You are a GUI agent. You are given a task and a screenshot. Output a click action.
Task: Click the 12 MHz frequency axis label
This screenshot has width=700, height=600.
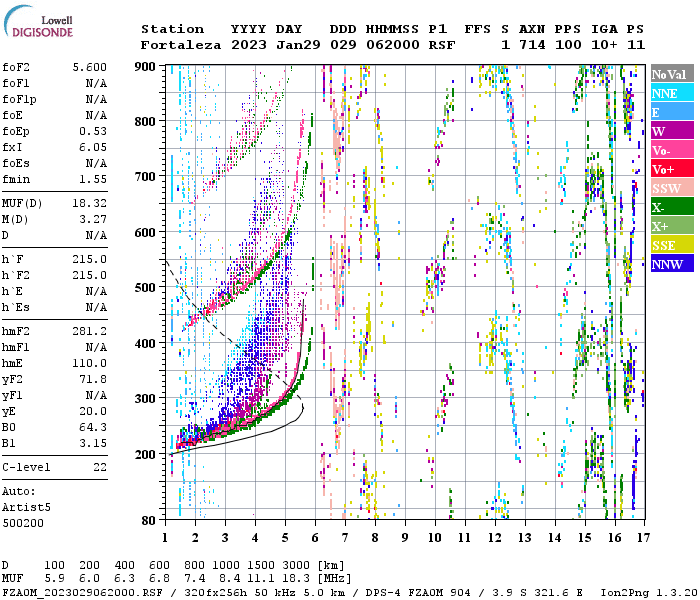(x=495, y=538)
